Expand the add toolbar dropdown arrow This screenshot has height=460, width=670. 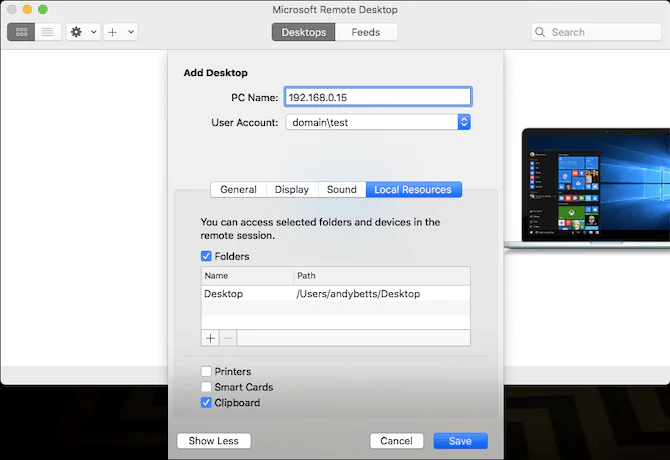click(131, 32)
